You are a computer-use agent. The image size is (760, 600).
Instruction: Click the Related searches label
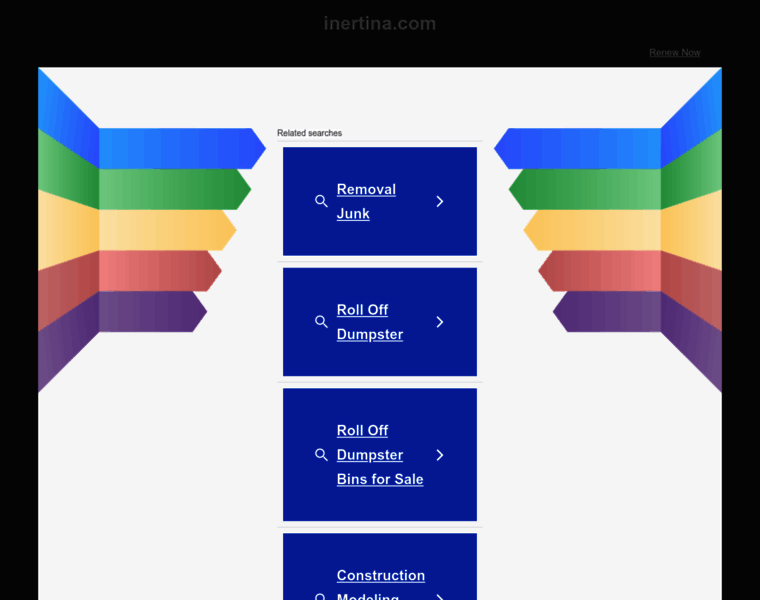[x=309, y=133]
